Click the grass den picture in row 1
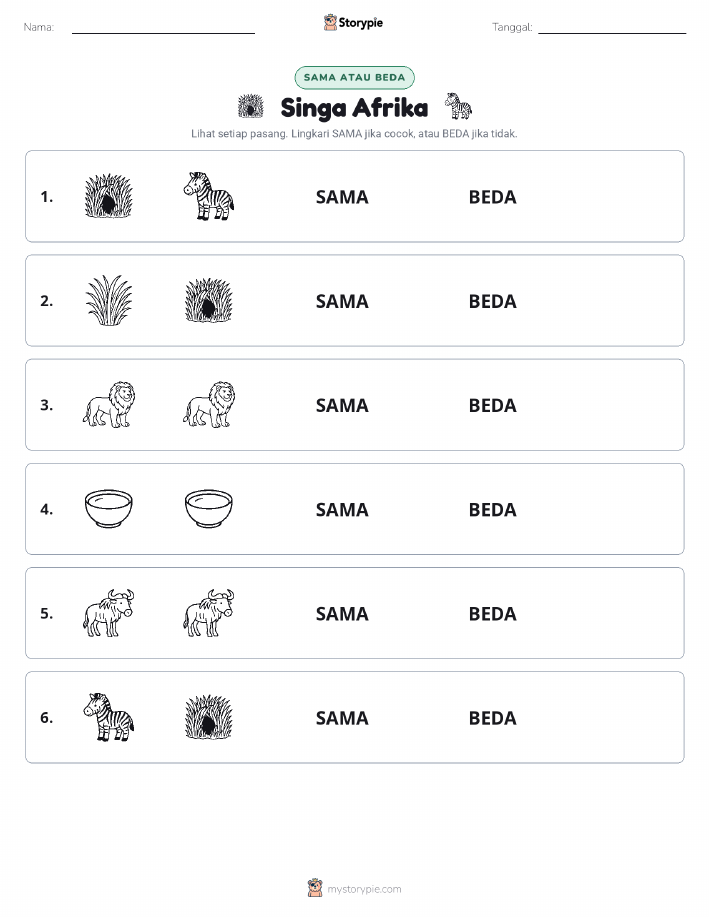The width and height of the screenshot is (709, 917). click(109, 196)
